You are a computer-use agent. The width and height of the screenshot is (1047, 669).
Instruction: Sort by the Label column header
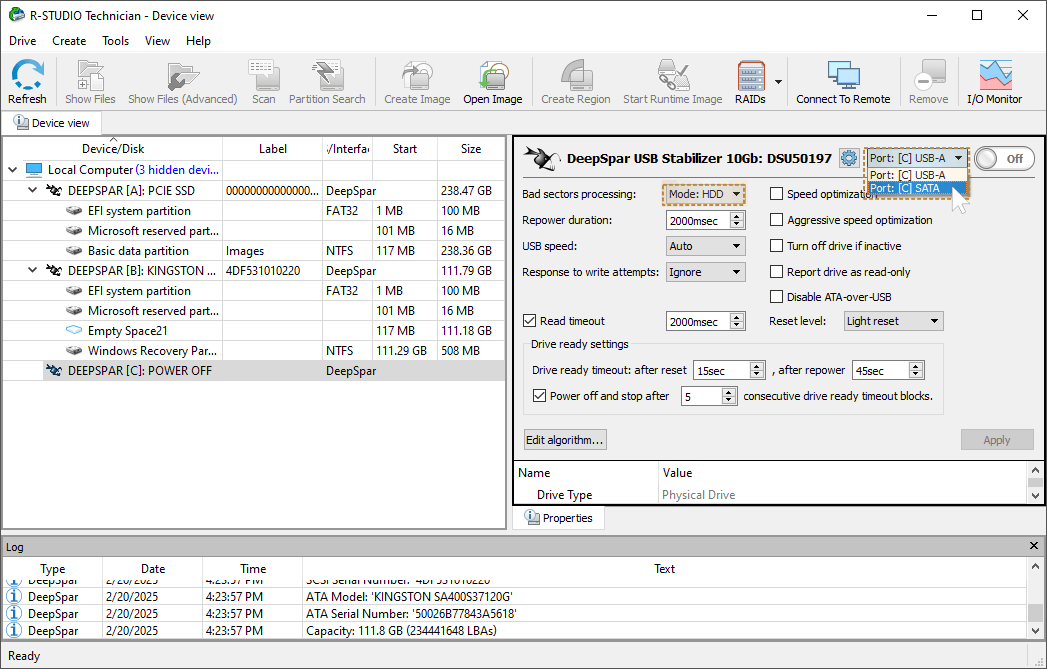[x=272, y=148]
